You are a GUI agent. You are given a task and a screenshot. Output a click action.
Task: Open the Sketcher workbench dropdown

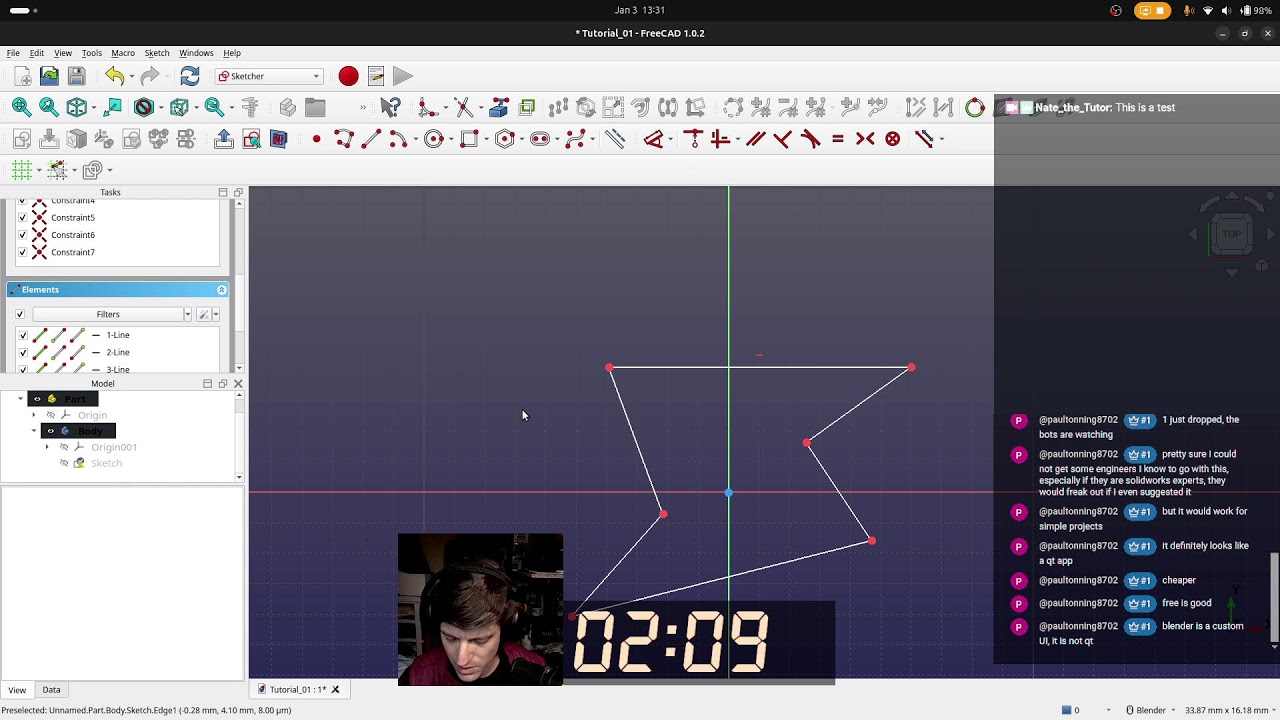(269, 76)
